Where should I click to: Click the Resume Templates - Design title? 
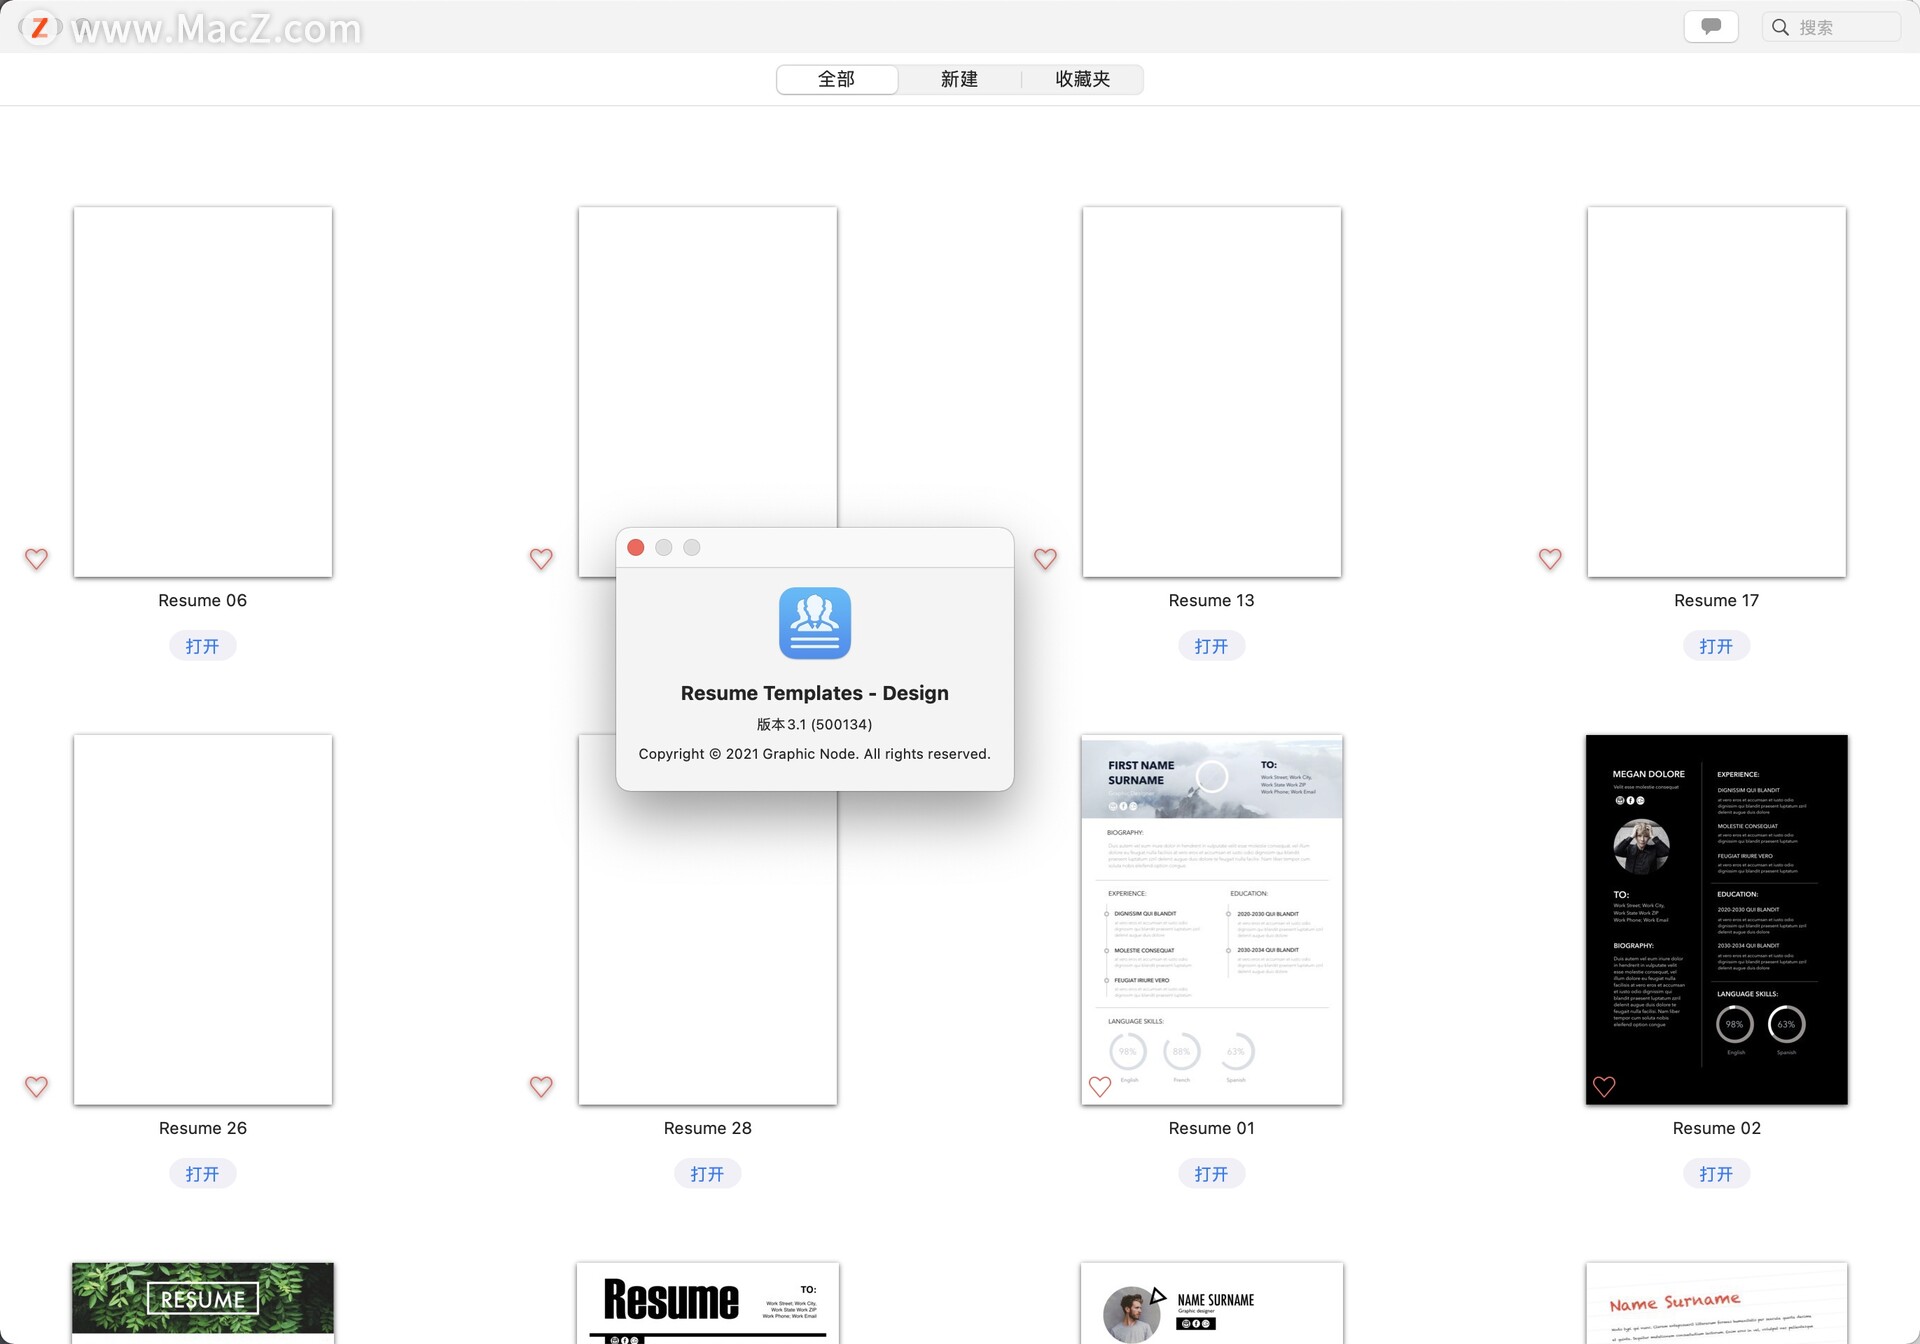click(814, 693)
